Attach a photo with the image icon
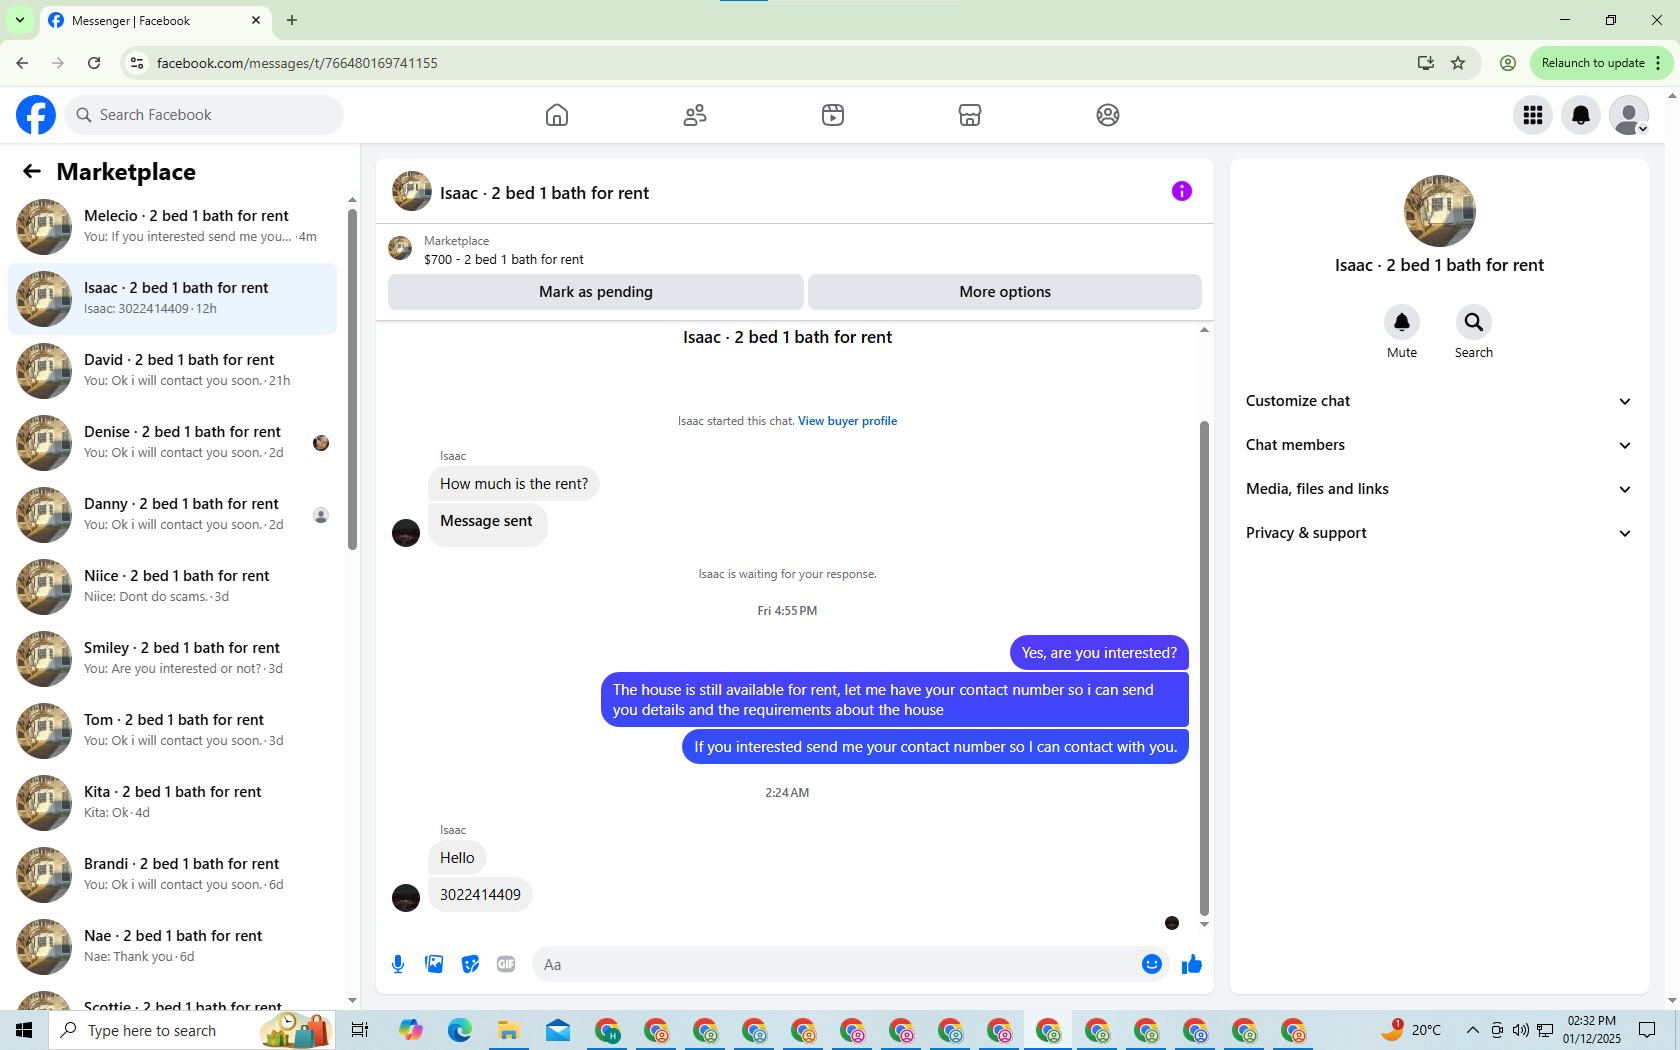The width and height of the screenshot is (1680, 1050). pyautogui.click(x=434, y=964)
